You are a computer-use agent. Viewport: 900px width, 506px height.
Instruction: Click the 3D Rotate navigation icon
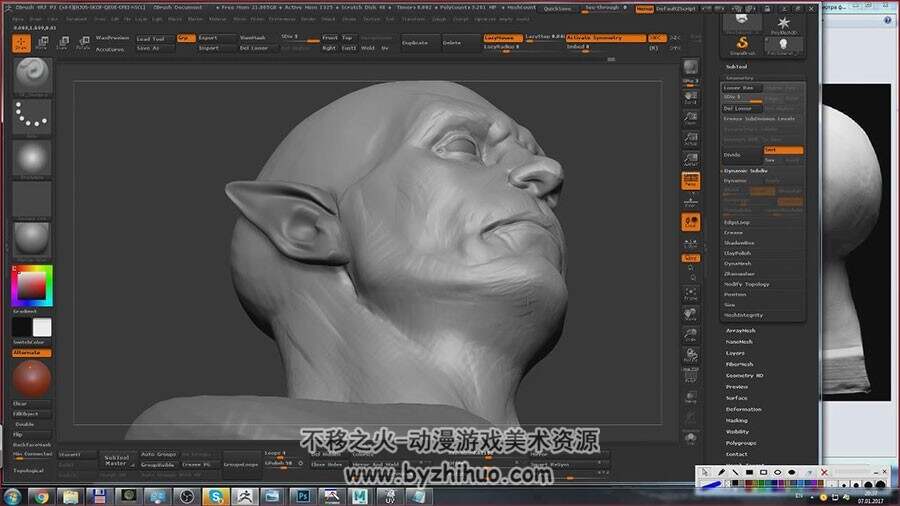coord(690,355)
